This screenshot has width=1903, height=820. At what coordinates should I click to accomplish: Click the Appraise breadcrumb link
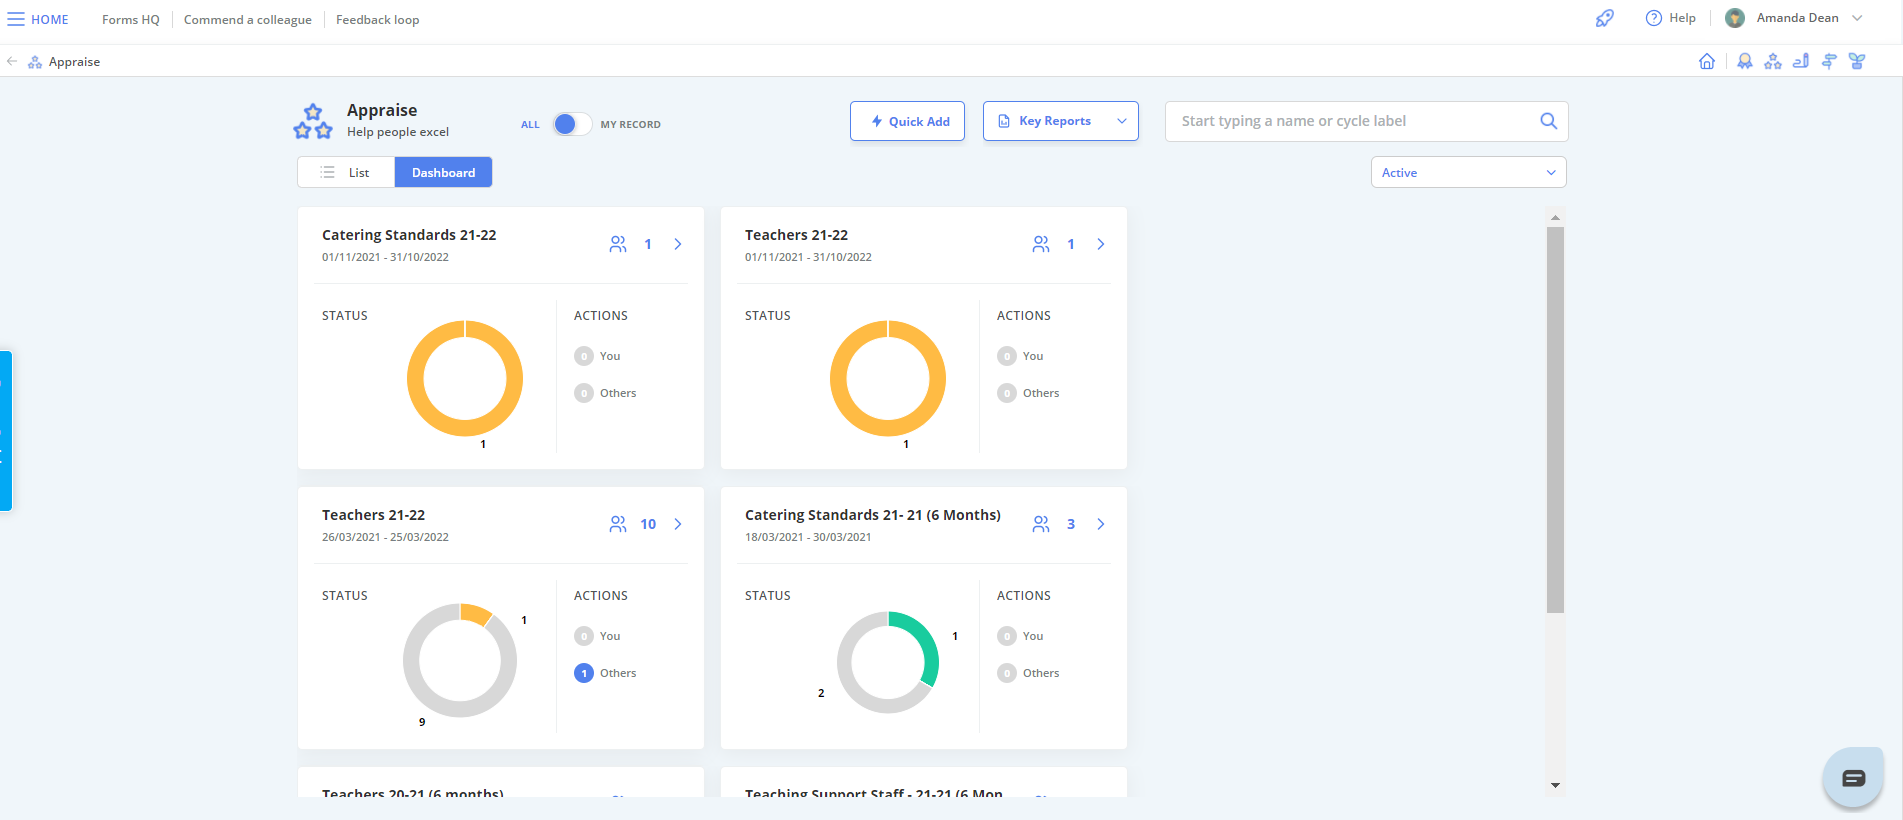[74, 62]
